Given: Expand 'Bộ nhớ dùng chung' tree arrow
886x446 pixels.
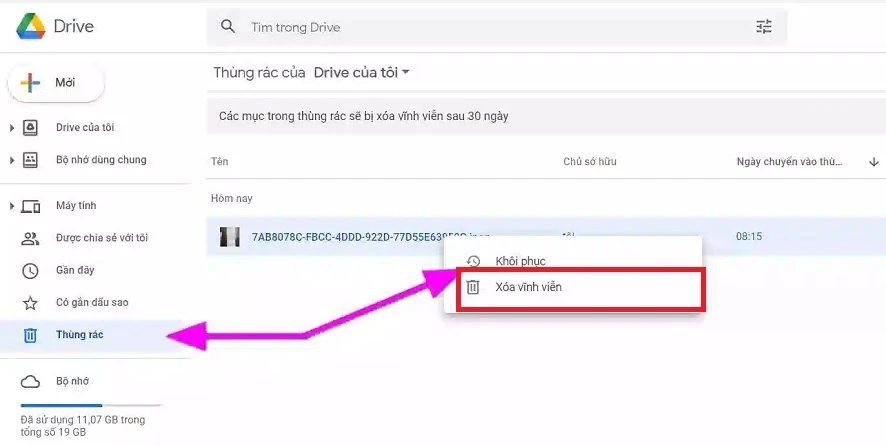Looking at the screenshot, I should pyautogui.click(x=11, y=161).
